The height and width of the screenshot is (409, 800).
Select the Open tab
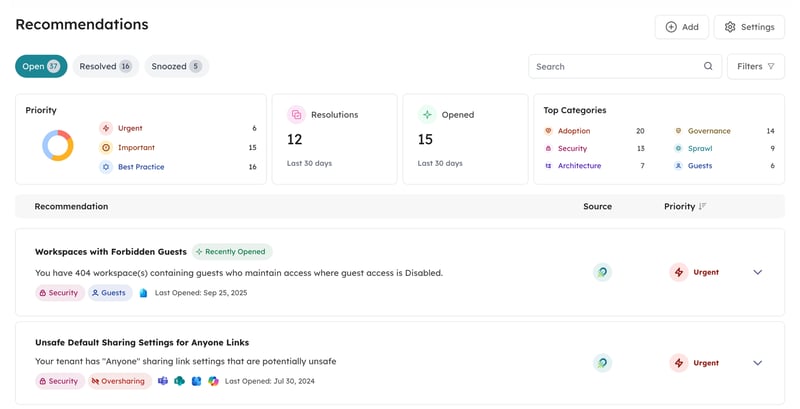point(41,67)
